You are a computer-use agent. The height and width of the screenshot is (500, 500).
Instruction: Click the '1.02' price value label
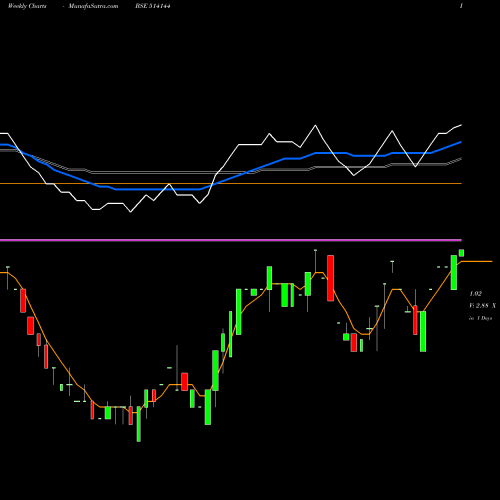pos(476,294)
